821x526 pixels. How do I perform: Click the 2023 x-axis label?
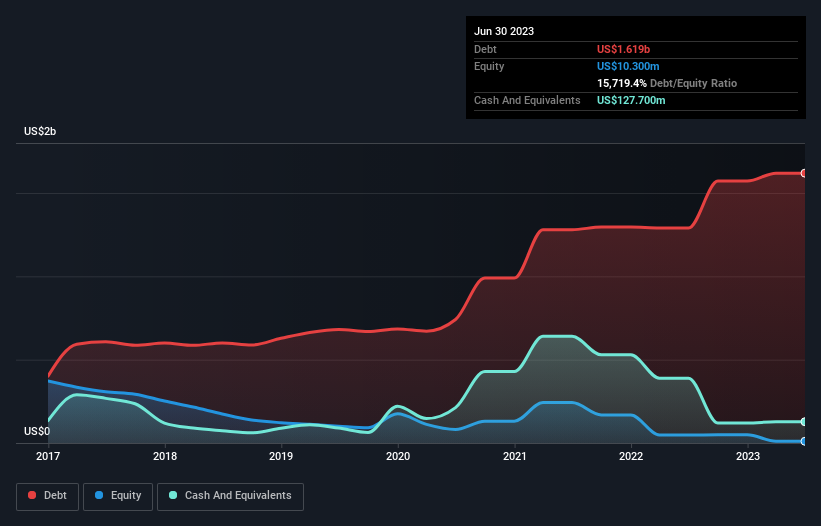[748, 456]
